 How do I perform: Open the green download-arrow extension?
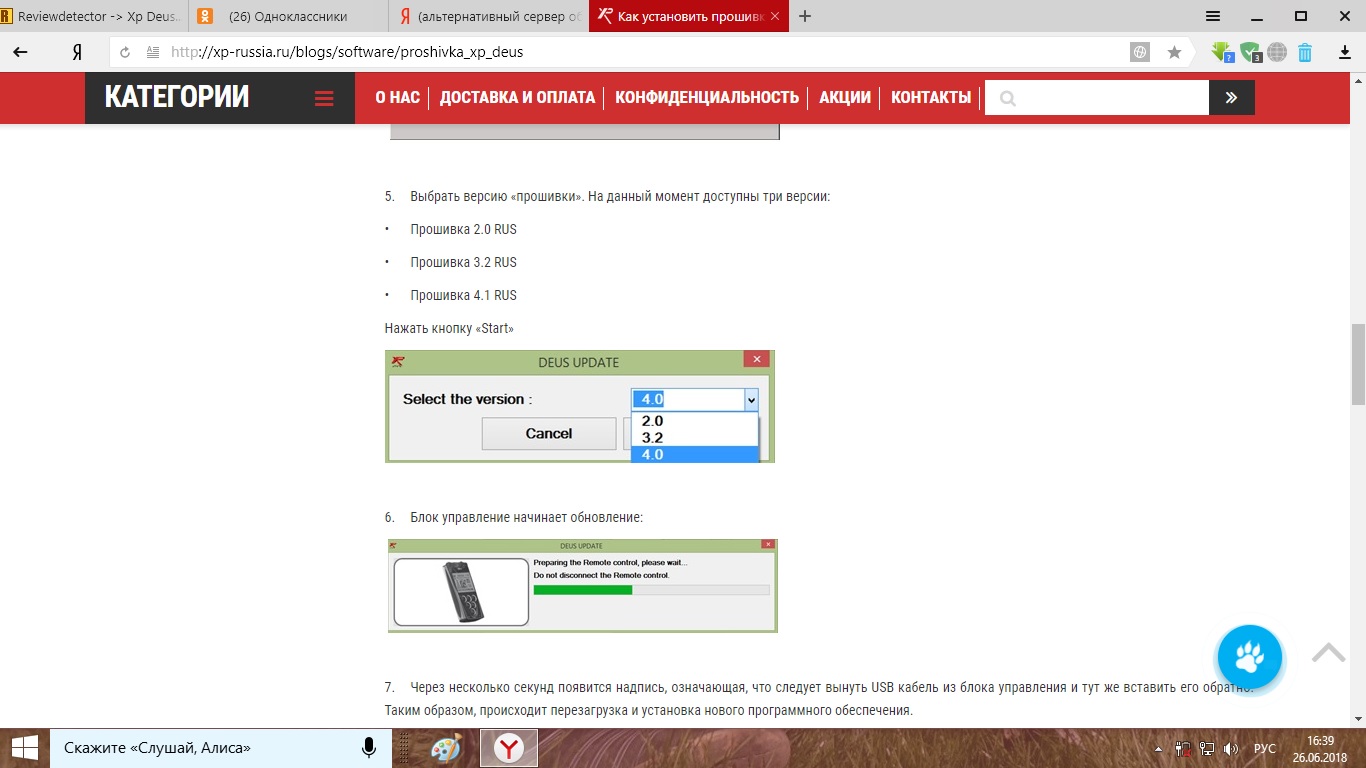1222,52
